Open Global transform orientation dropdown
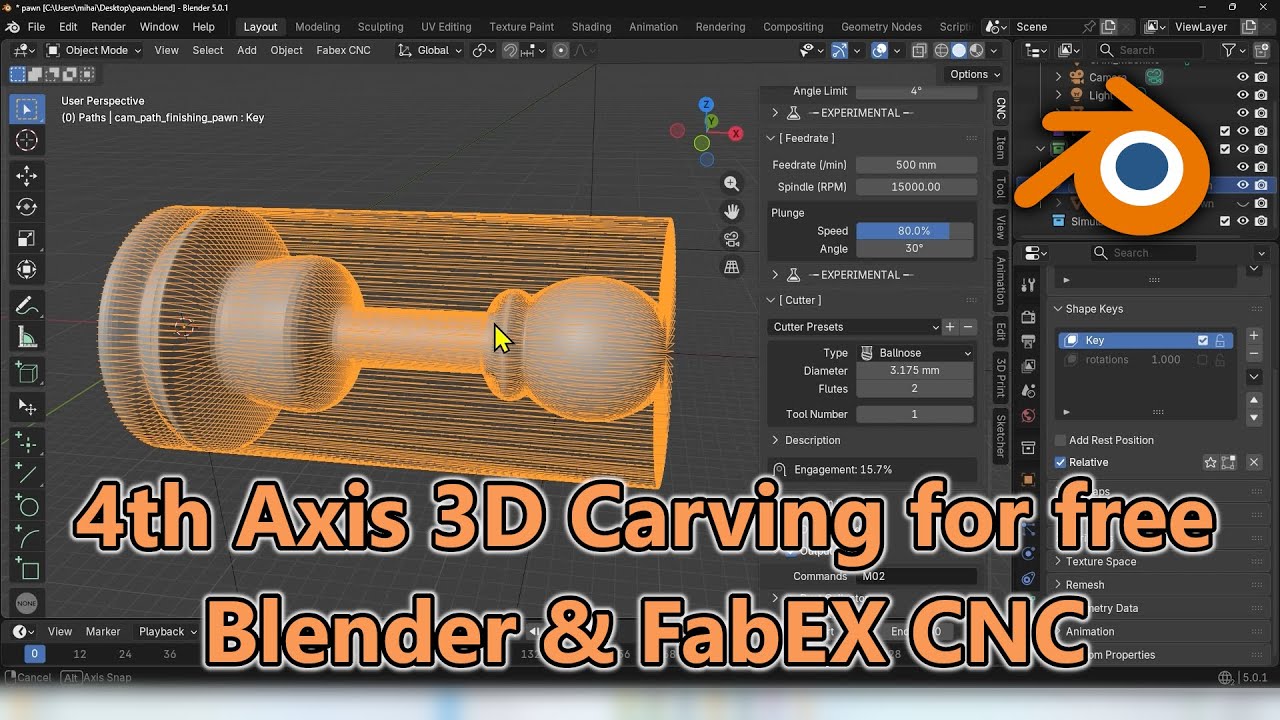1280x720 pixels. pyautogui.click(x=429, y=50)
